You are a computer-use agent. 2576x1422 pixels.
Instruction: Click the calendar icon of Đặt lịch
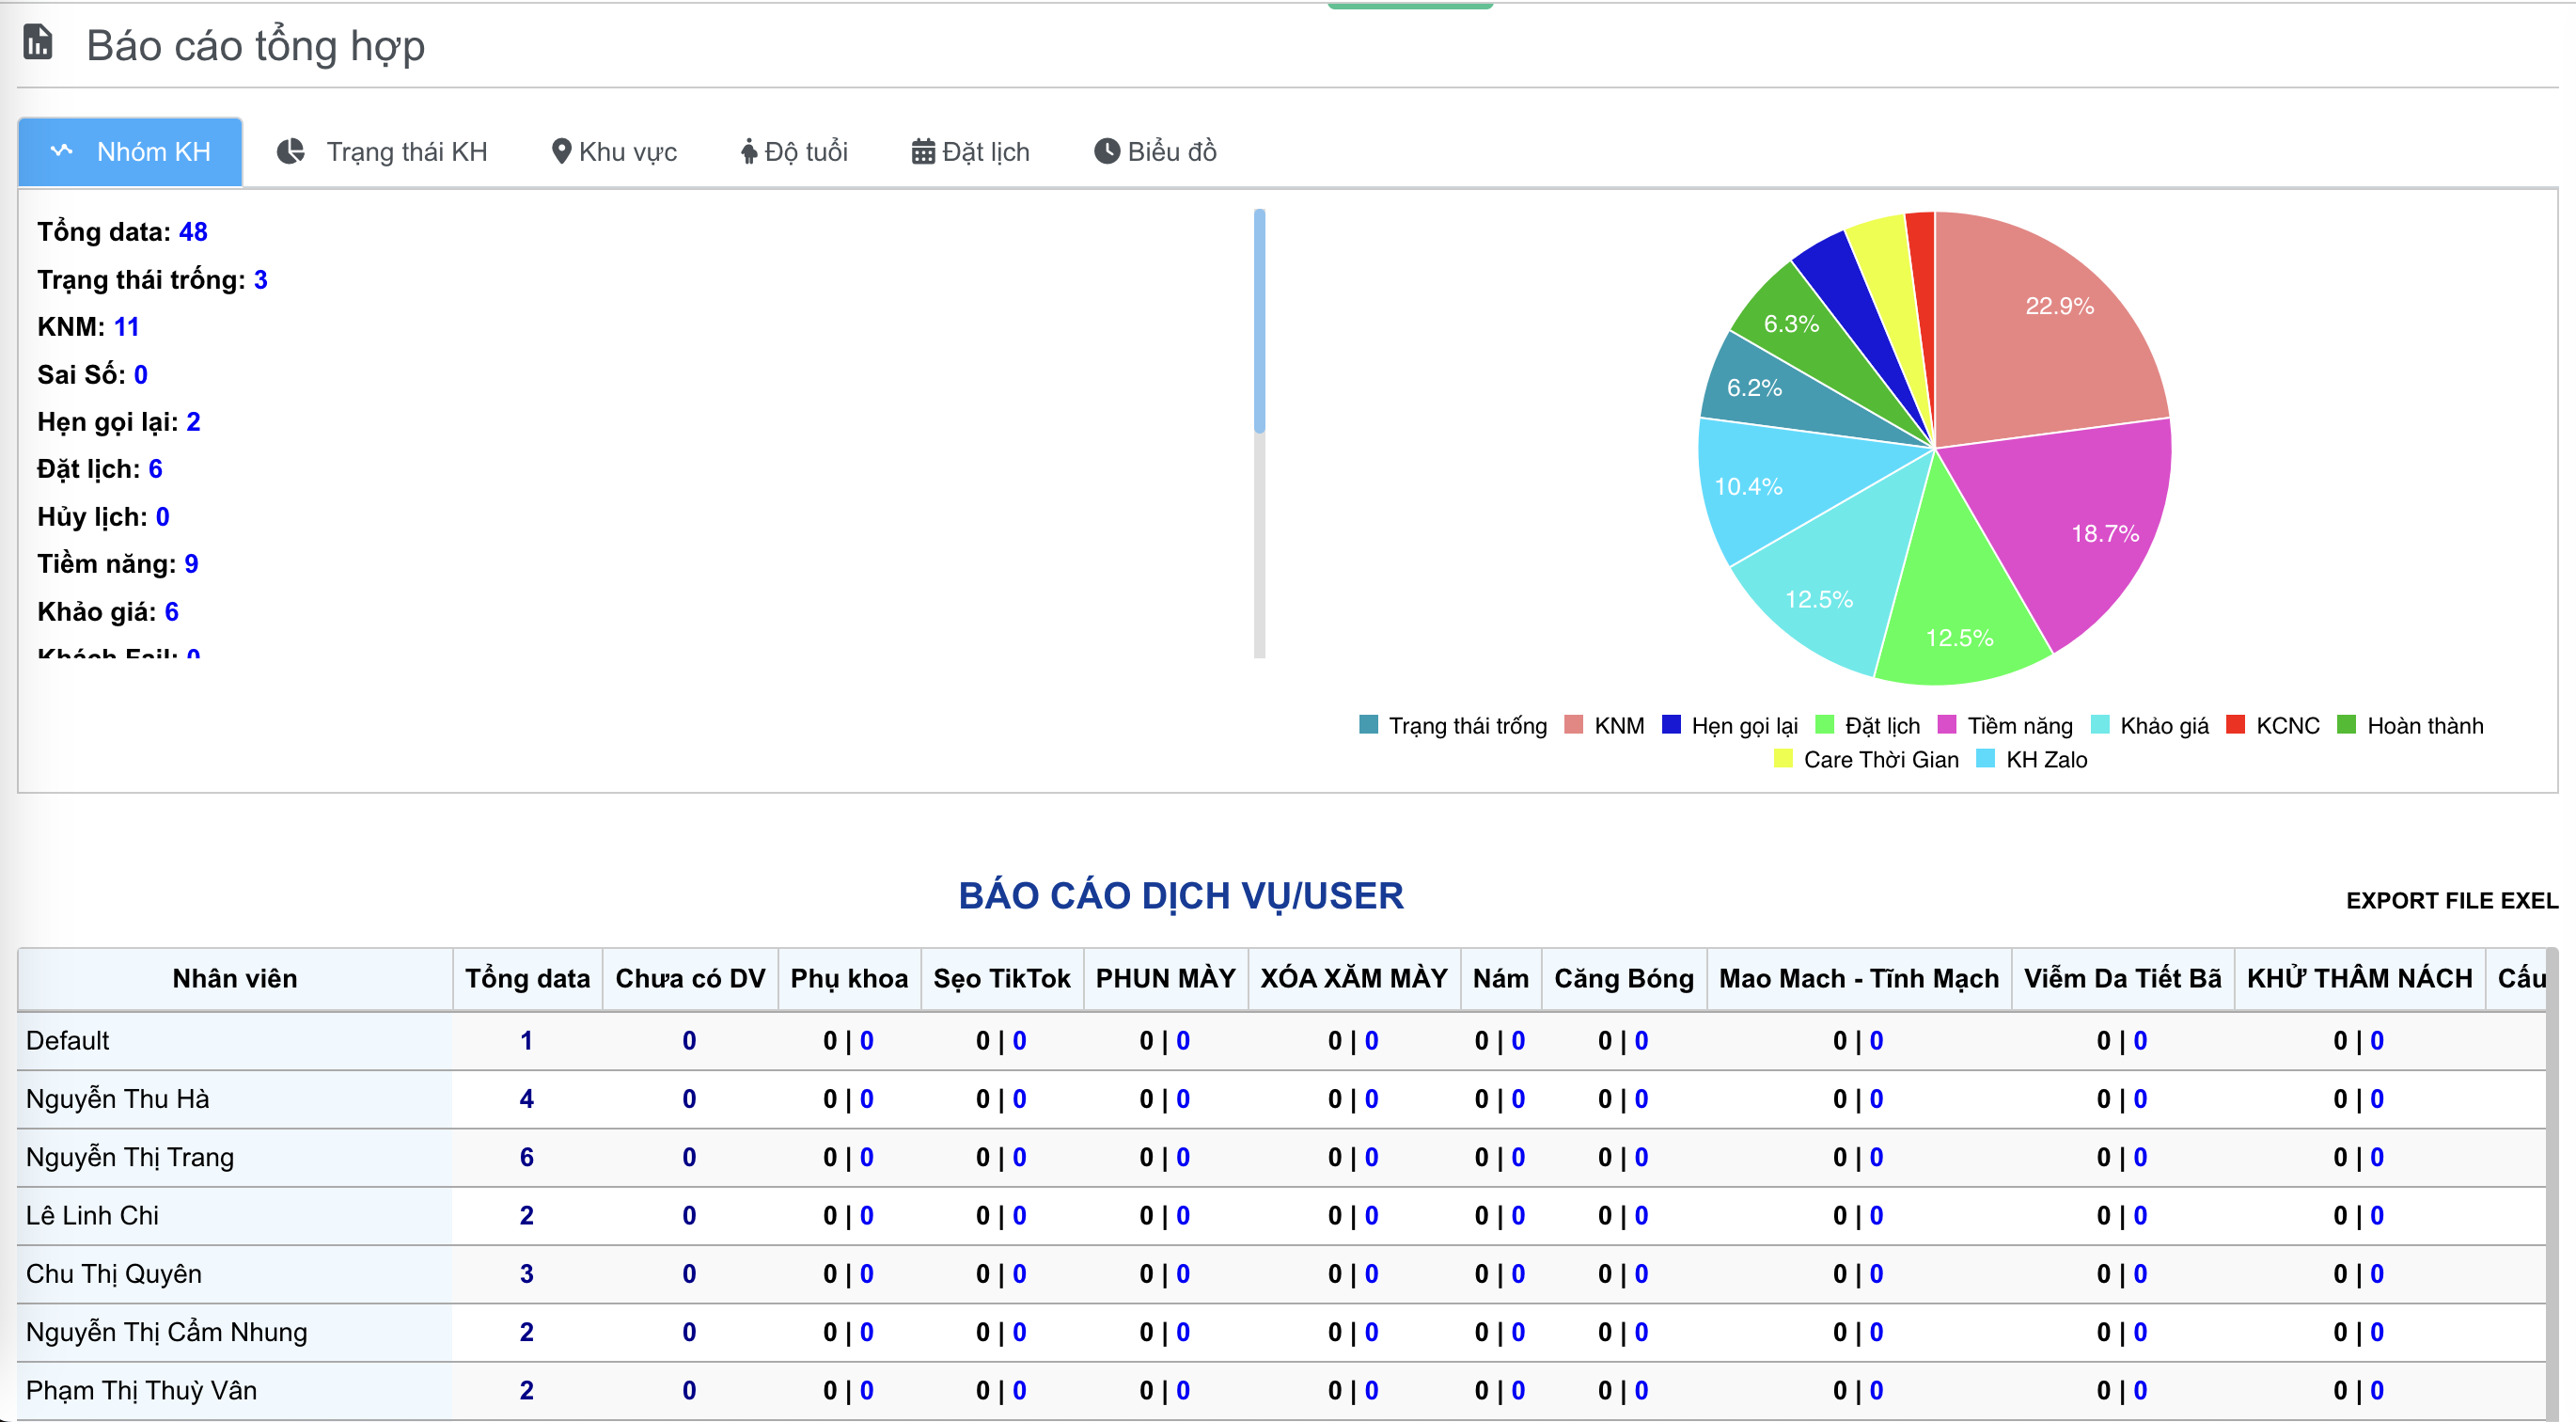[923, 151]
